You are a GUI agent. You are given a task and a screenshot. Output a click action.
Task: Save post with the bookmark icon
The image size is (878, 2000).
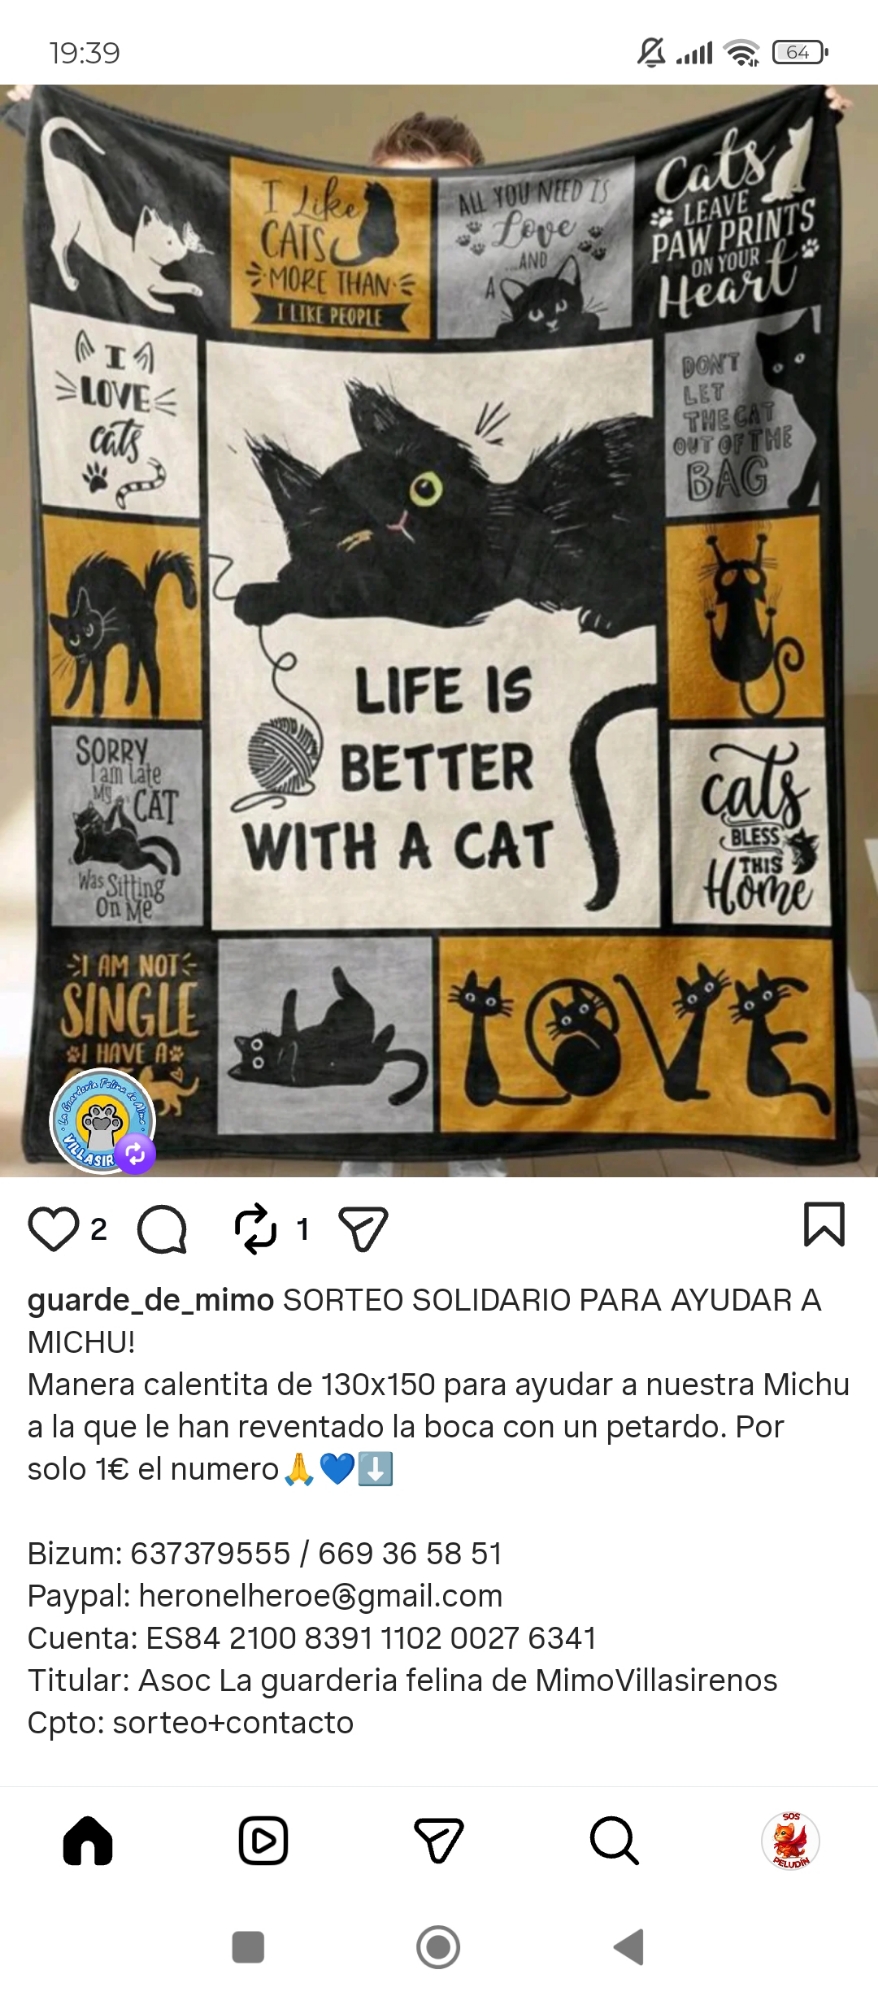(x=824, y=1224)
